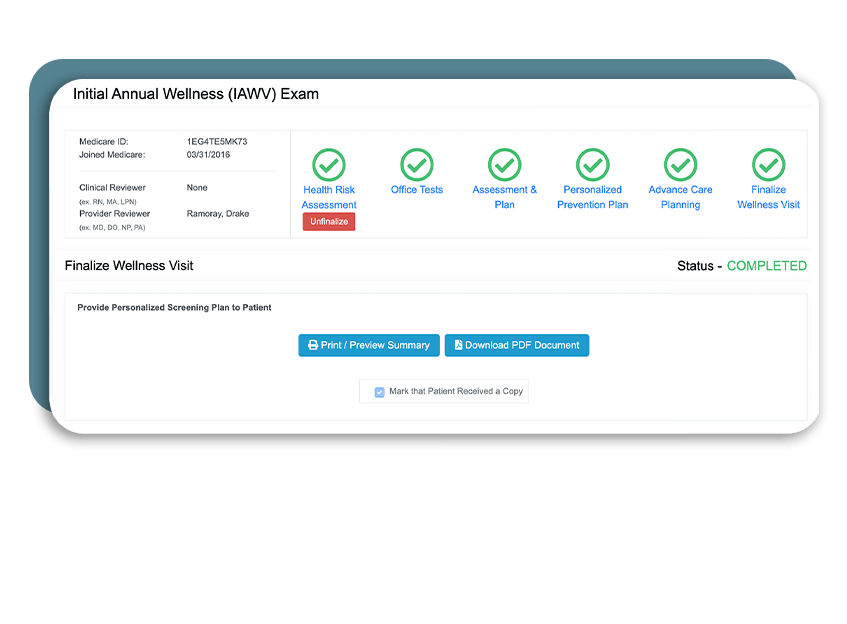Click the Finalize Wellness Visit checkmark icon
The image size is (847, 624).
pos(769,164)
